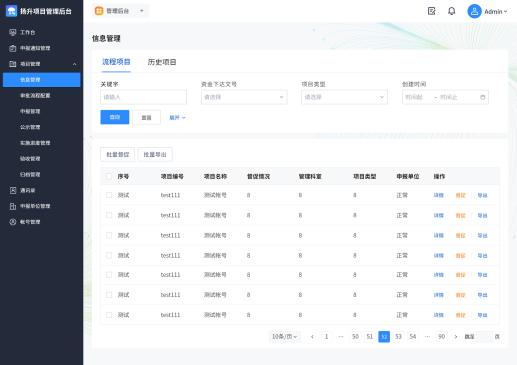Open the edit note icon in header

point(432,11)
